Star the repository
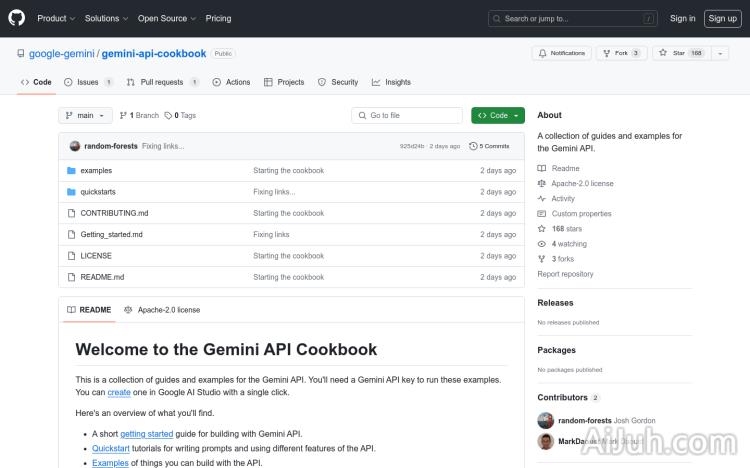 click(682, 53)
